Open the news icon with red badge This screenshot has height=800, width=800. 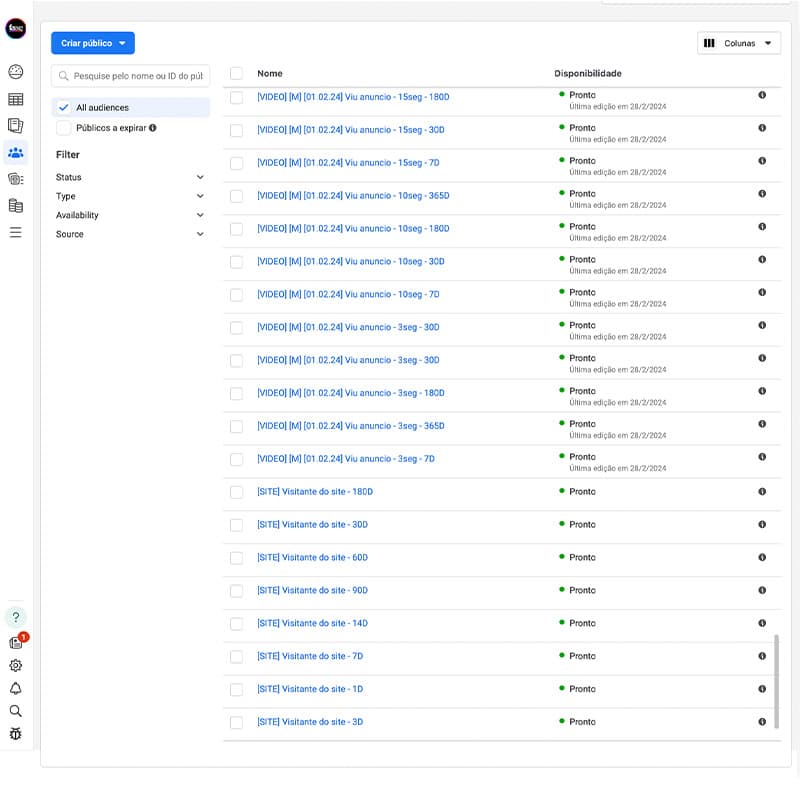point(16,642)
